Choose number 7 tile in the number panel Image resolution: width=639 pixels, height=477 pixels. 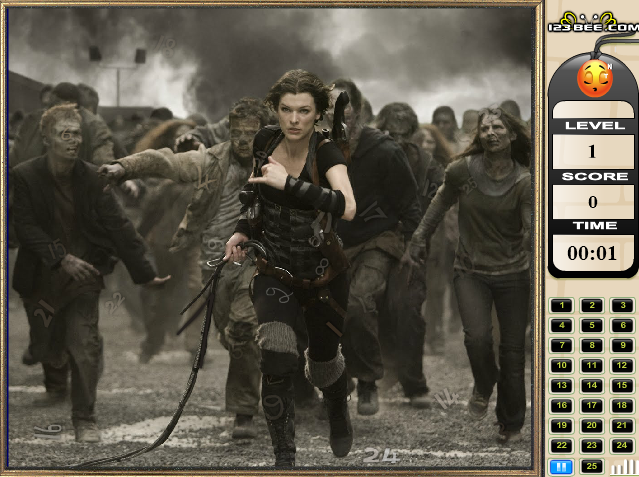tap(562, 345)
